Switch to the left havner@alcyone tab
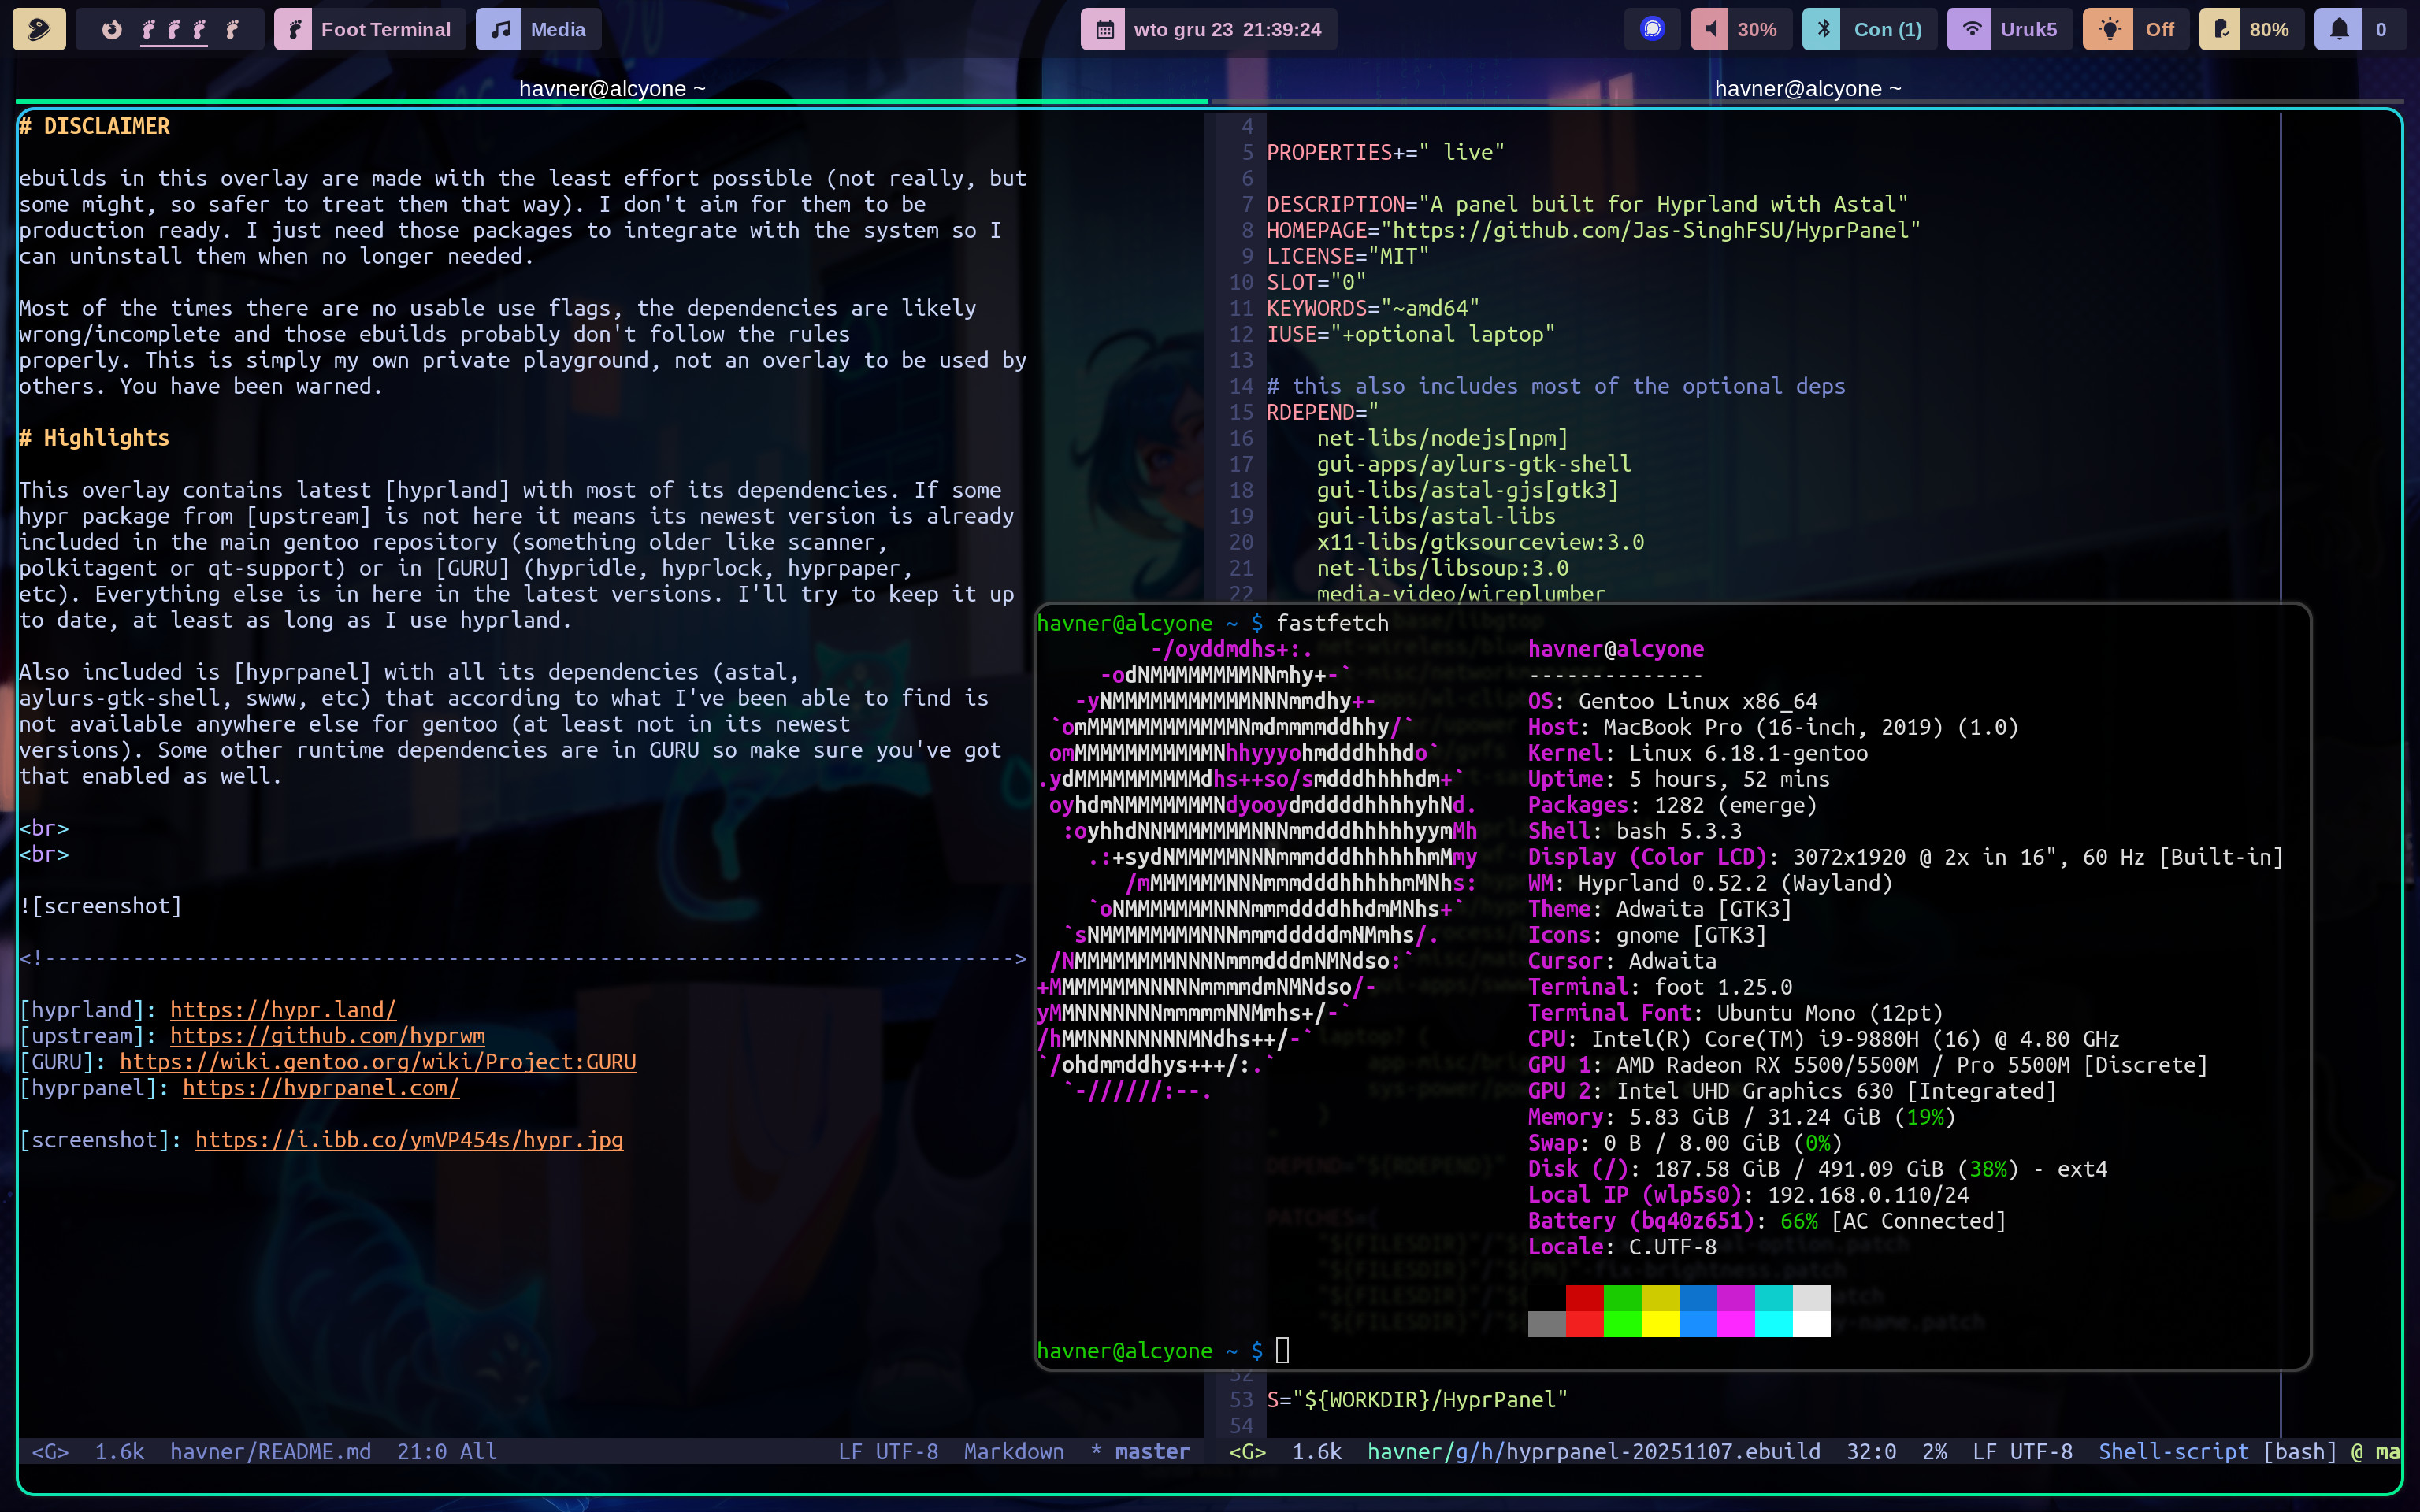This screenshot has width=2420, height=1512. (x=612, y=88)
